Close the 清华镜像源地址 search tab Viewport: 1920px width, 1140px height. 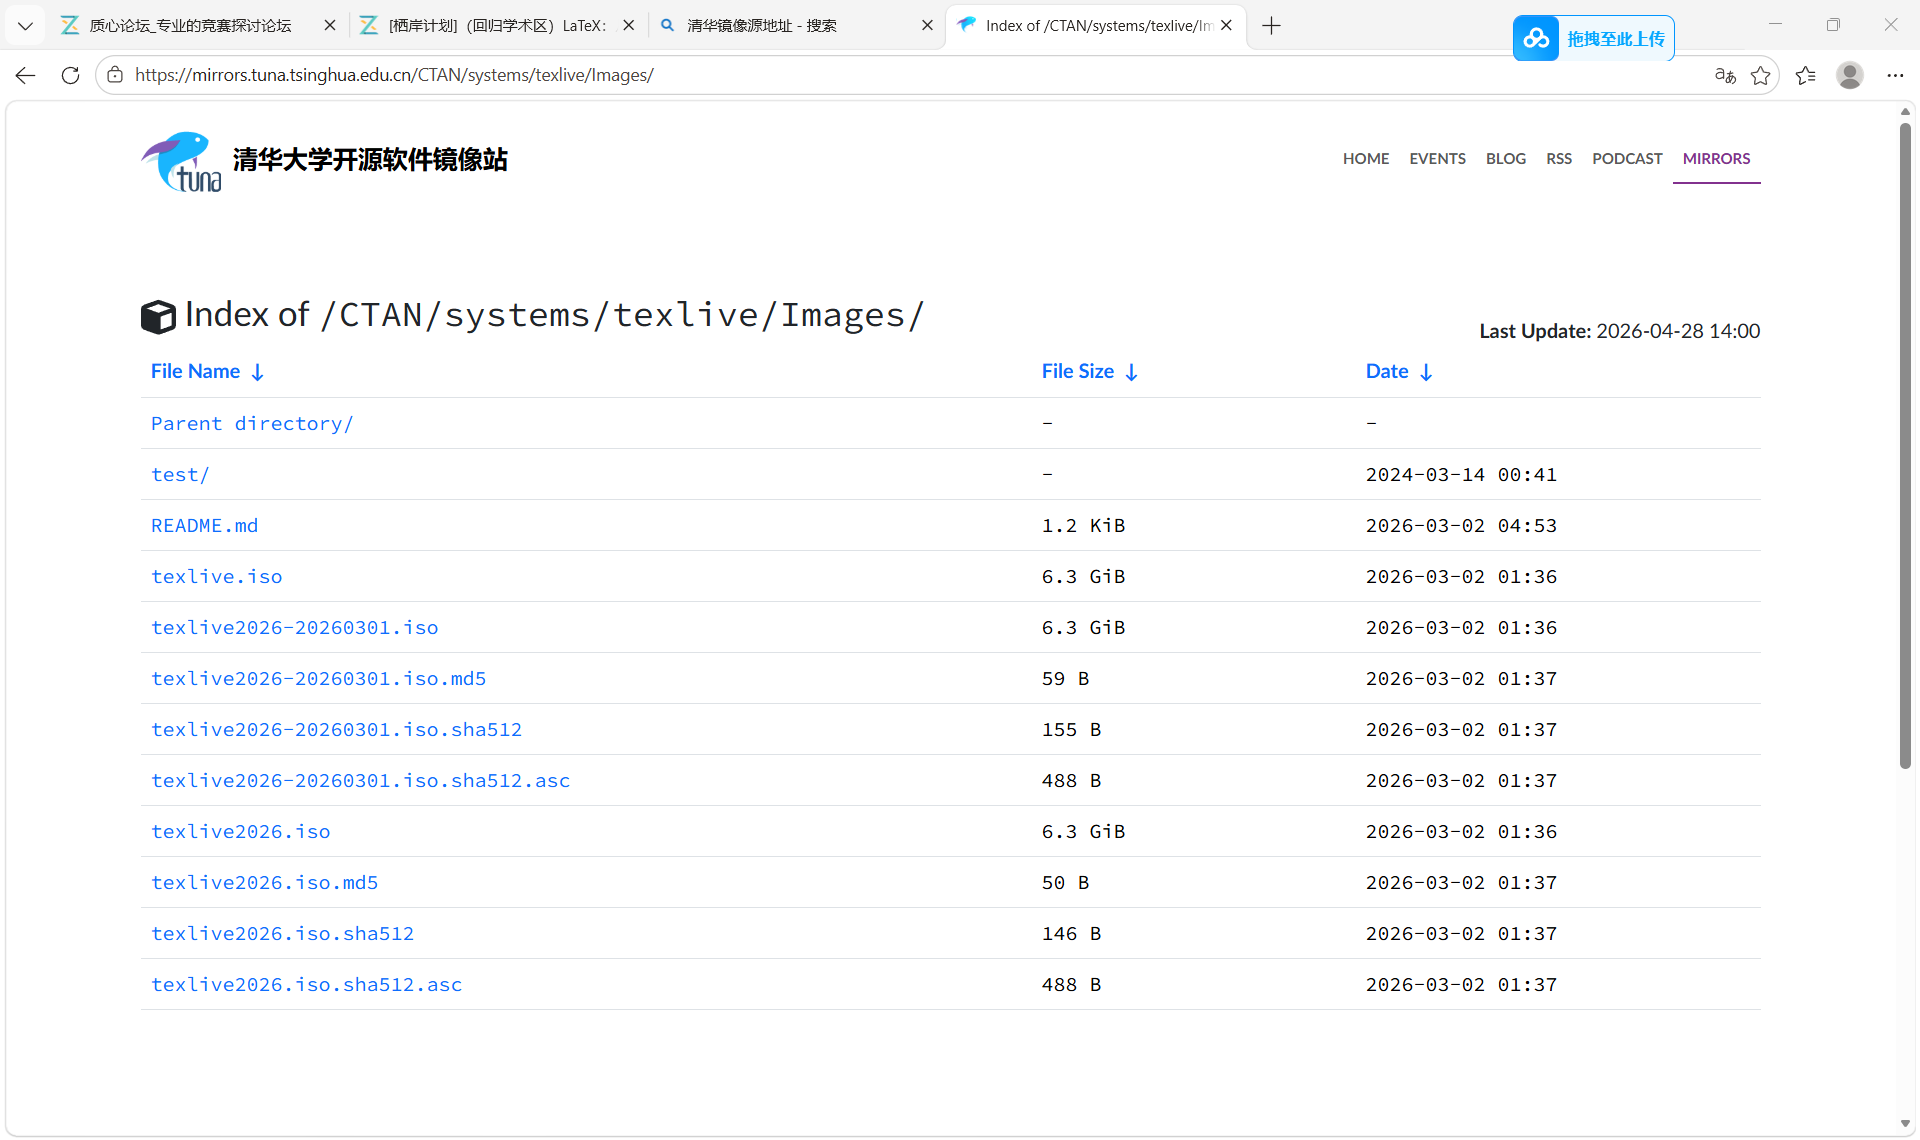click(927, 26)
